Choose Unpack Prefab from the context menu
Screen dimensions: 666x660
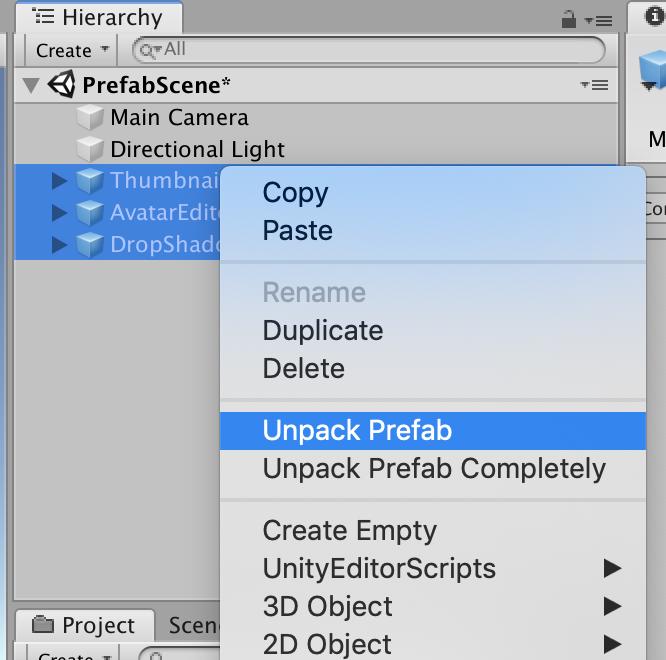(x=357, y=431)
